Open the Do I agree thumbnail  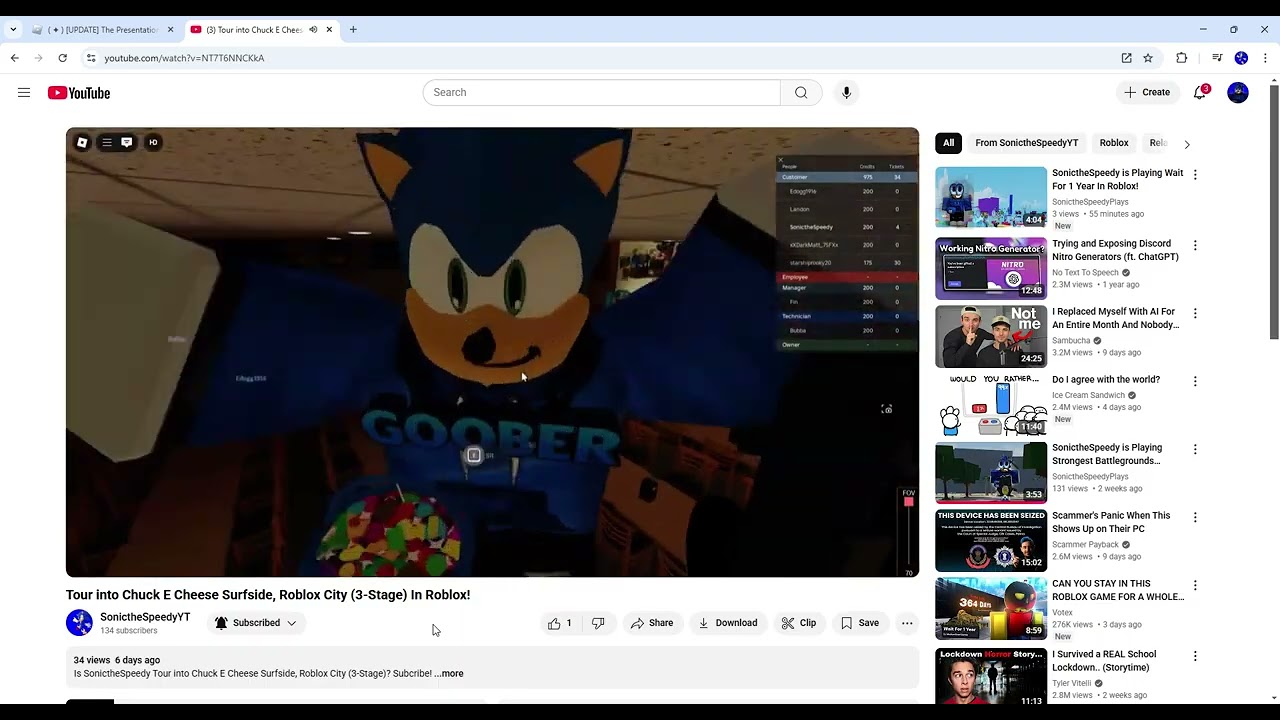point(991,404)
